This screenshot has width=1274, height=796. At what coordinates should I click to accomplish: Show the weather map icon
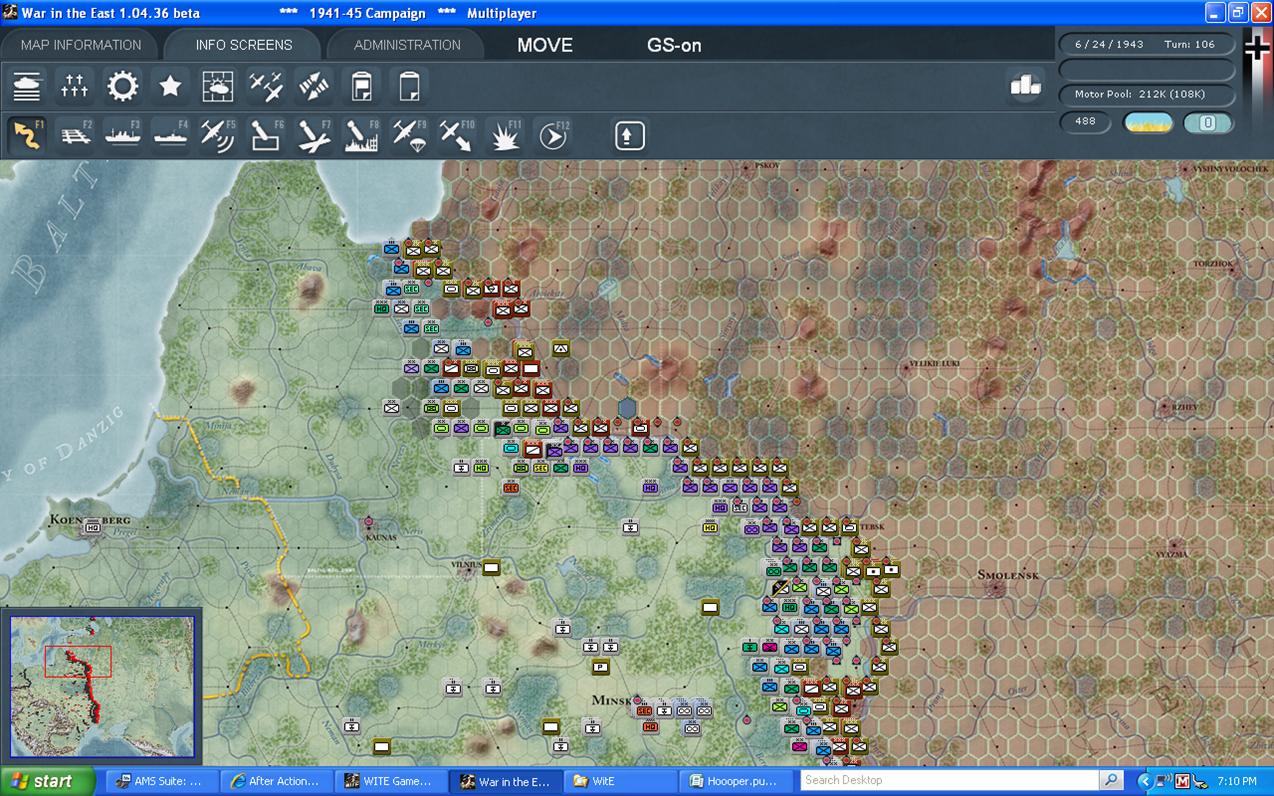[218, 87]
